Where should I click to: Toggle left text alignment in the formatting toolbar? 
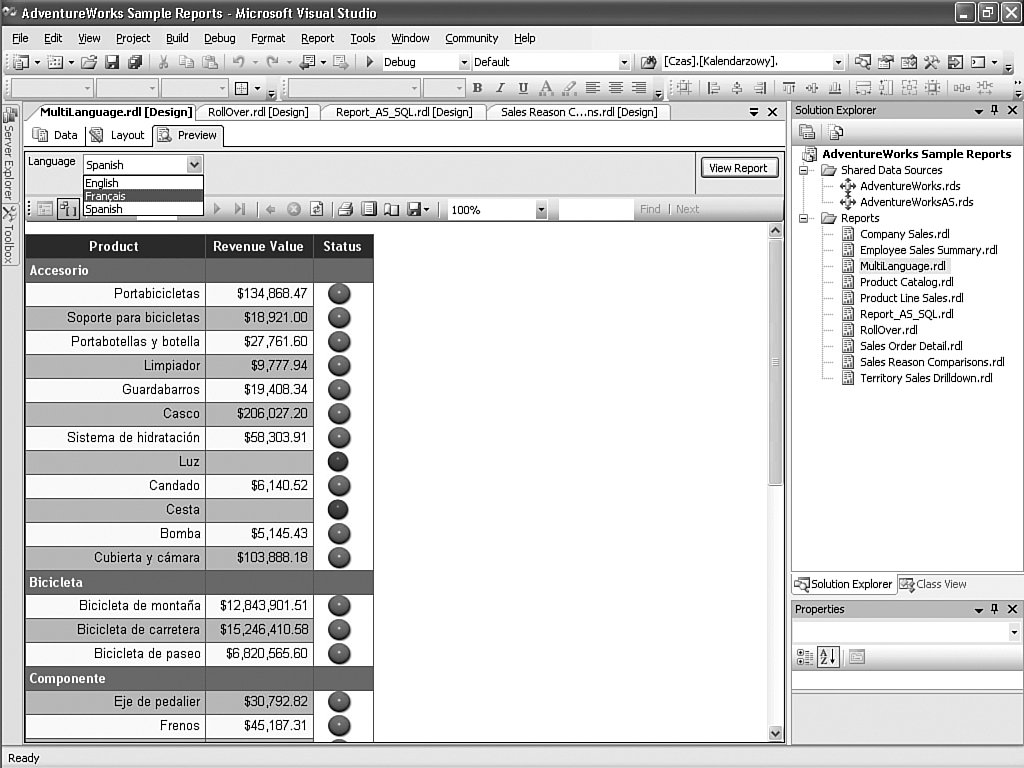(592, 88)
